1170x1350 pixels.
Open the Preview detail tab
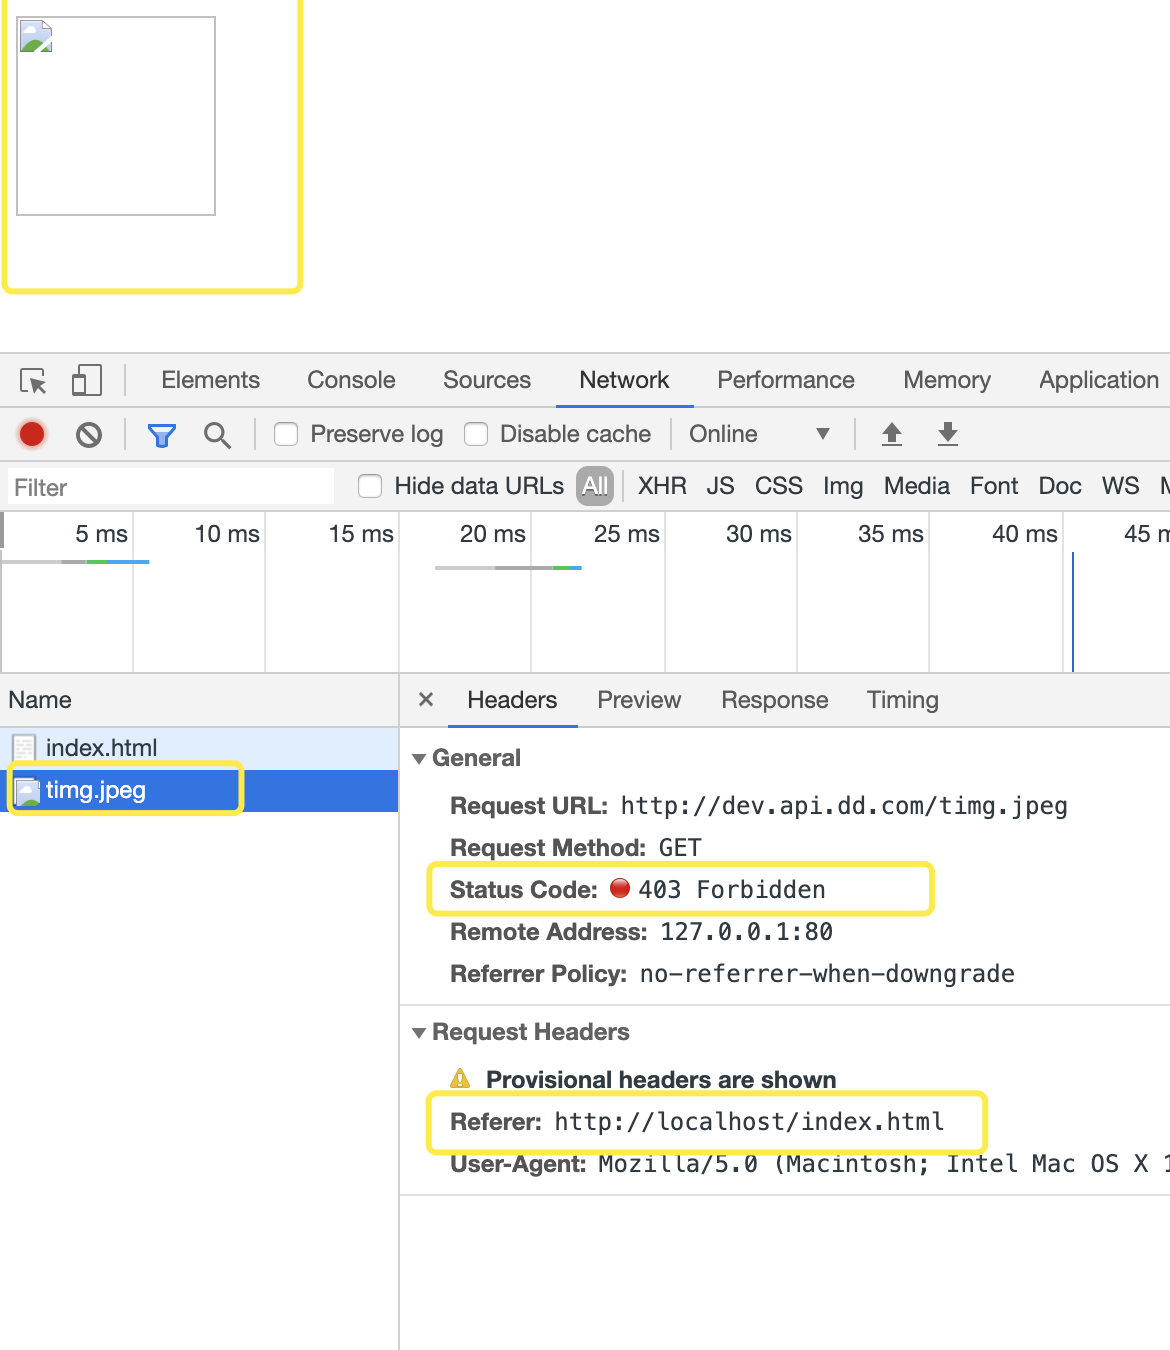(639, 700)
